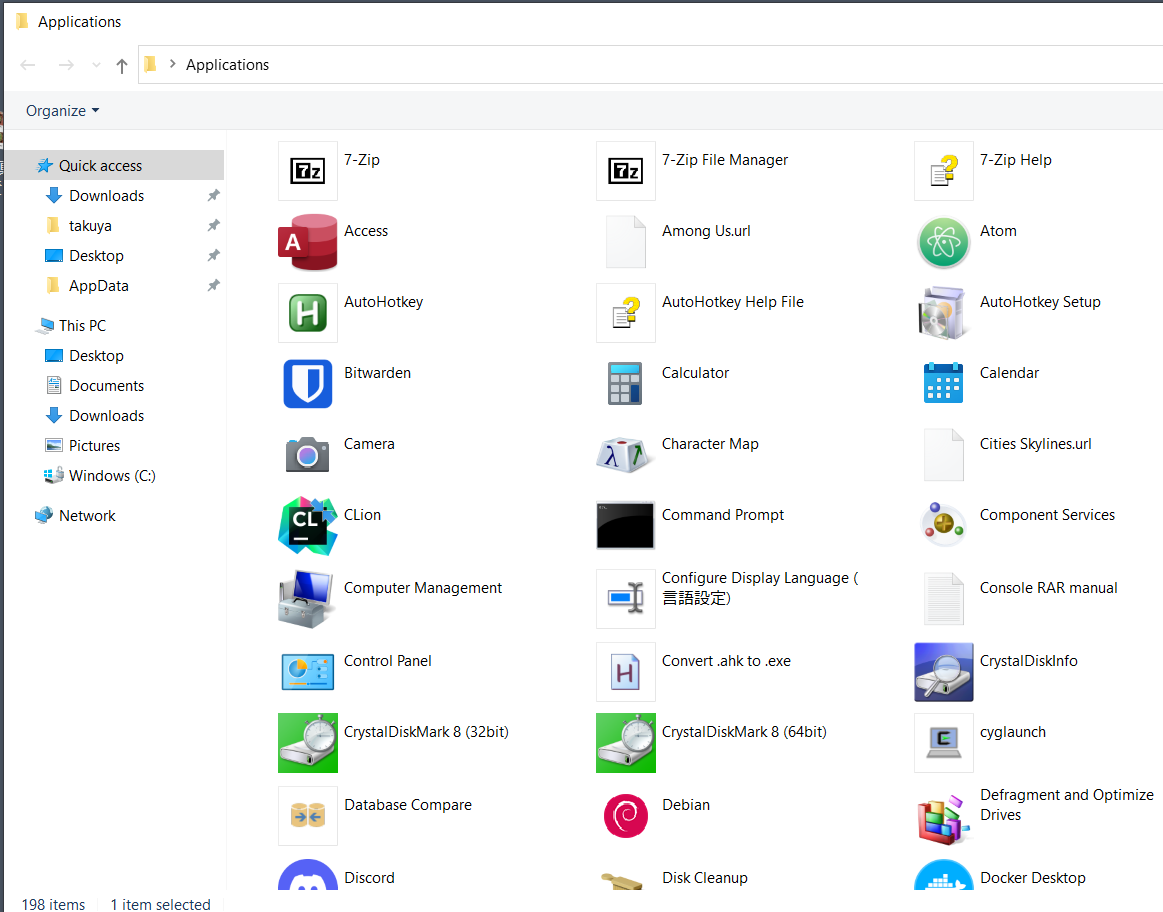Unpin Downloads from Quick access
This screenshot has width=1163, height=912.
point(212,195)
